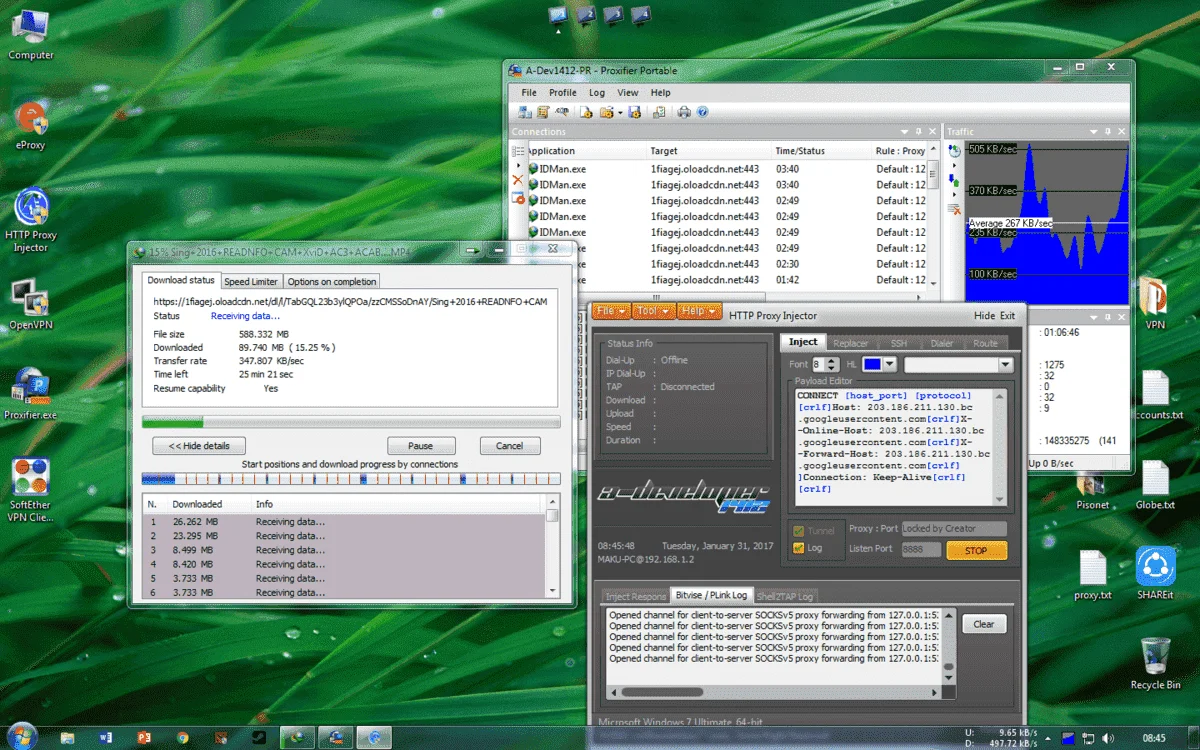Open the proxy.txt file icon

click(1093, 575)
